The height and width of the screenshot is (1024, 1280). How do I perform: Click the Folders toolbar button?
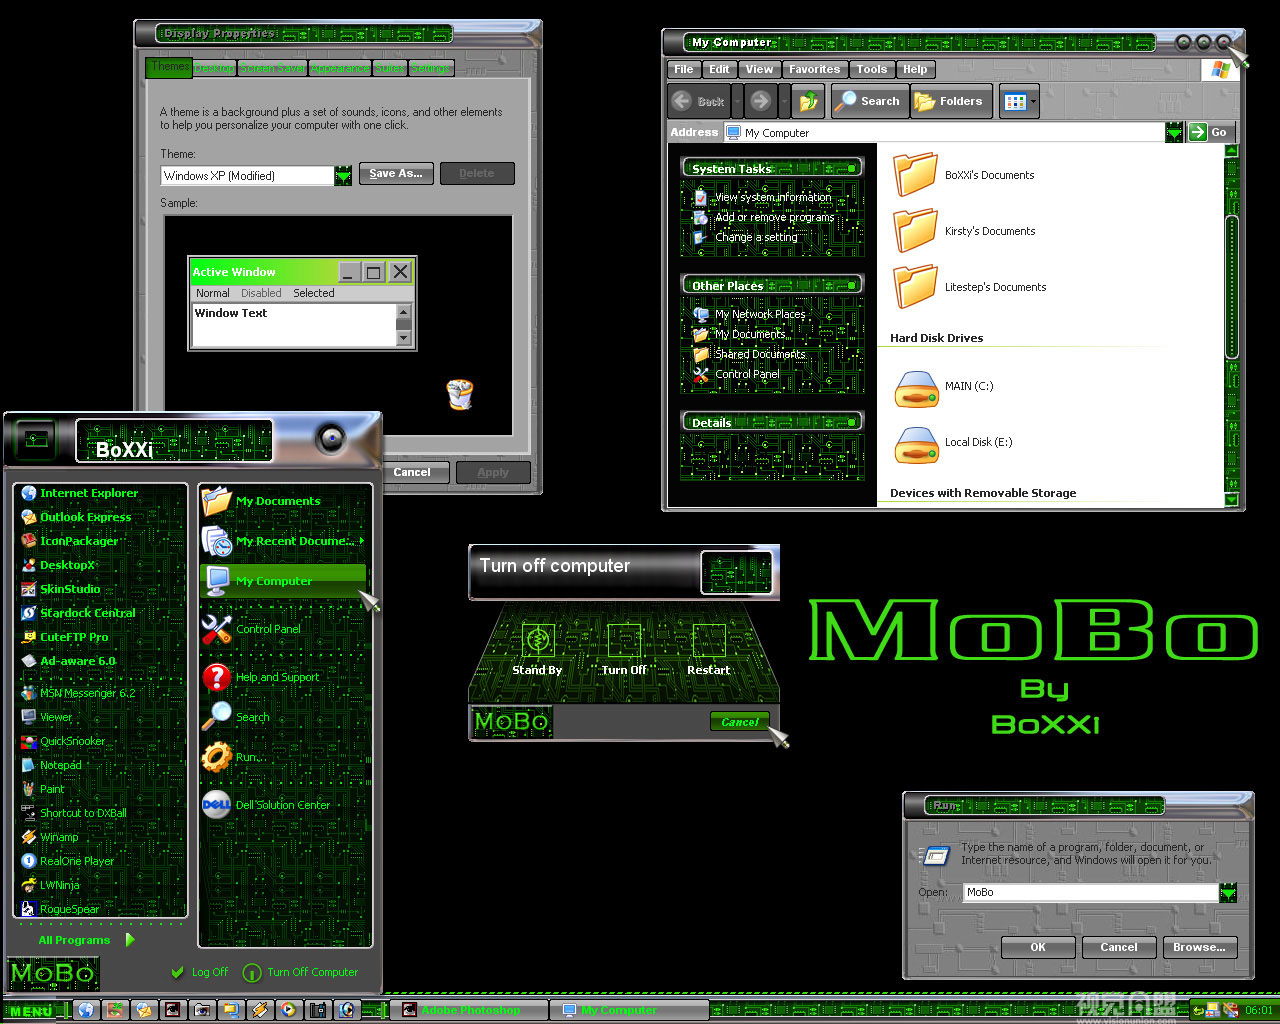tap(949, 101)
